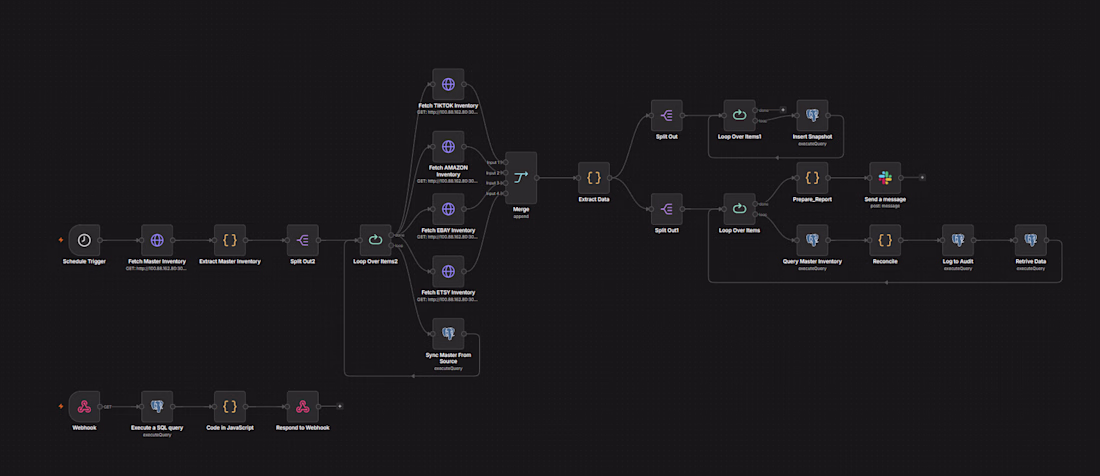Open the Extract Data code node
The height and width of the screenshot is (476, 1100).
pyautogui.click(x=594, y=178)
